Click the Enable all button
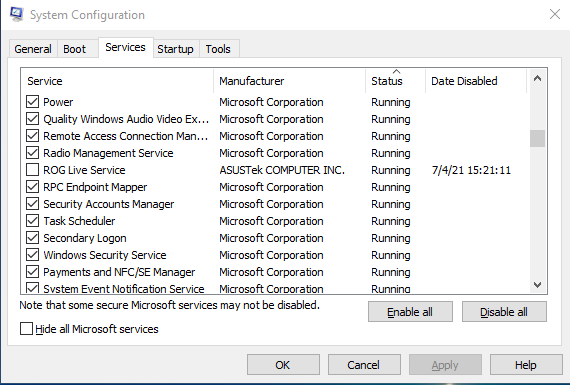Viewport: 570px width, 385px height. [x=410, y=312]
